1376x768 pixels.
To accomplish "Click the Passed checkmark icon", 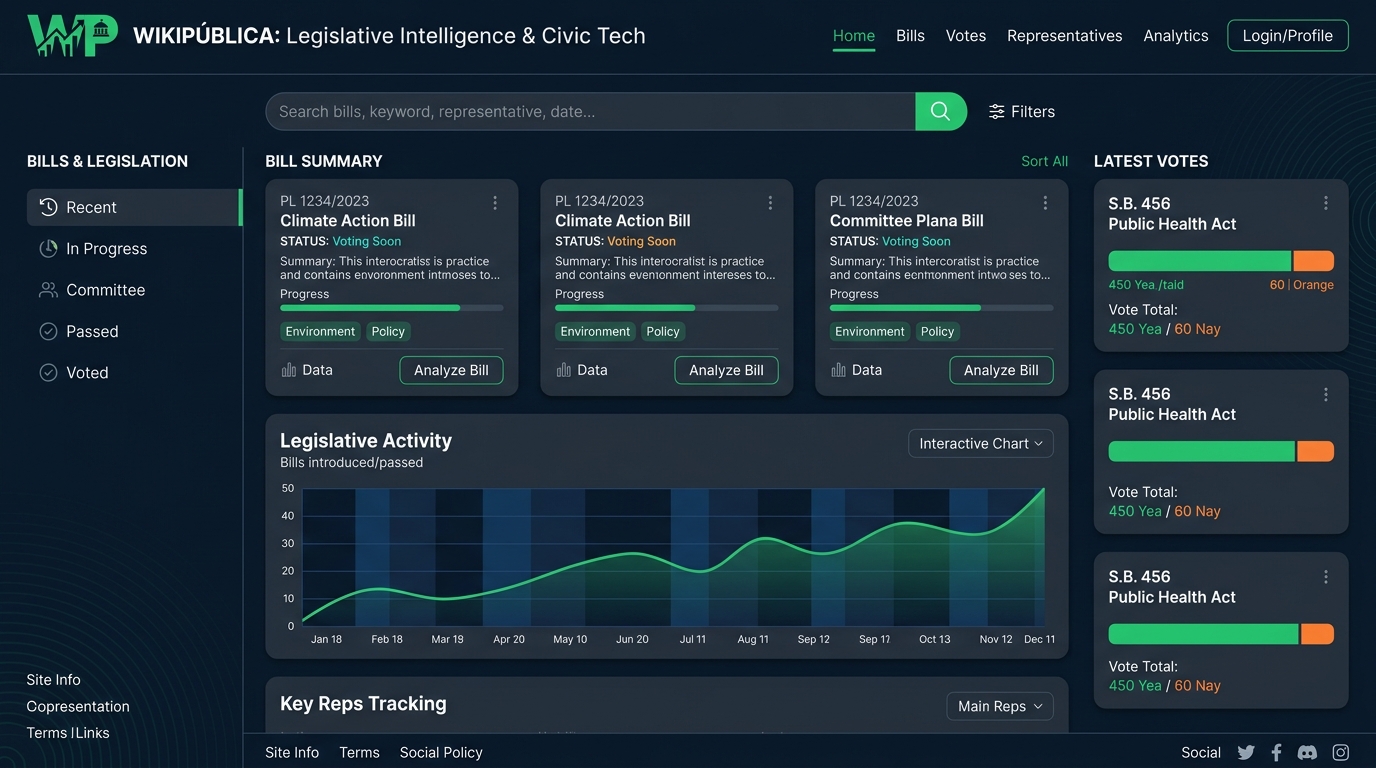I will coord(48,331).
